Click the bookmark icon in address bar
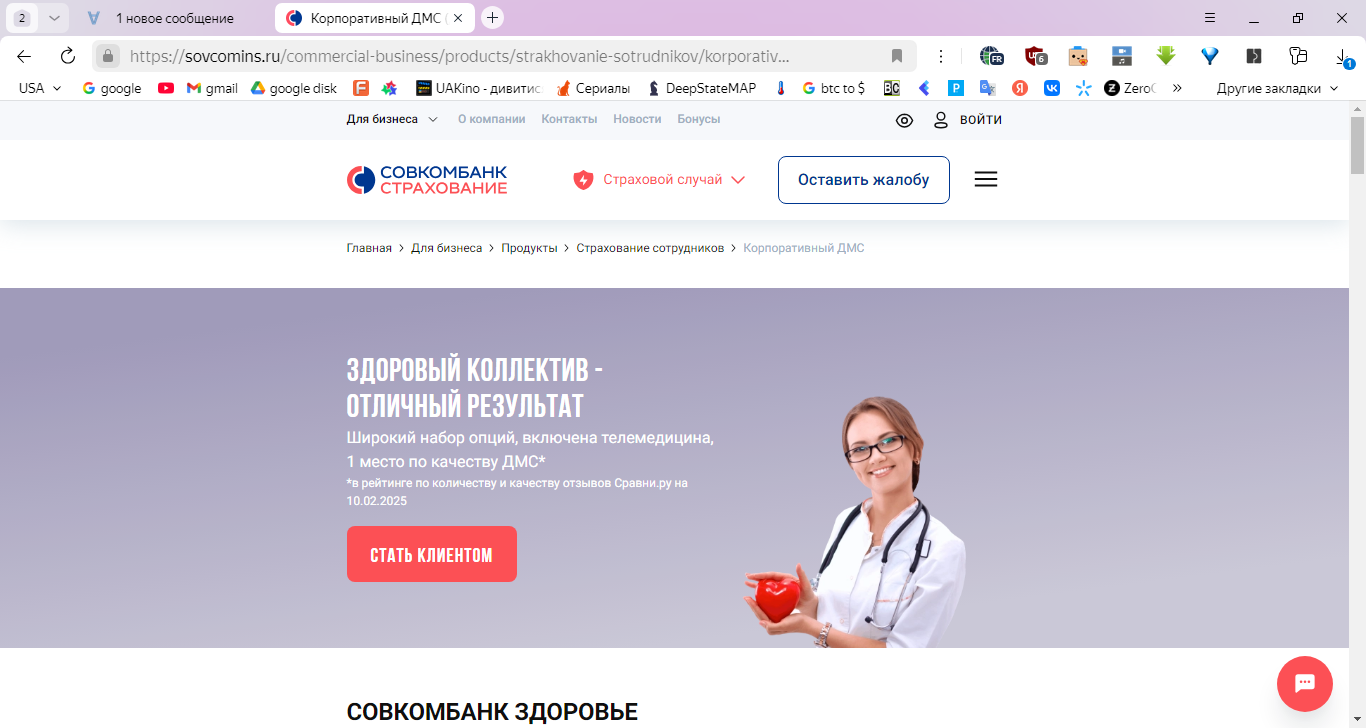This screenshot has height=728, width=1366. click(897, 56)
